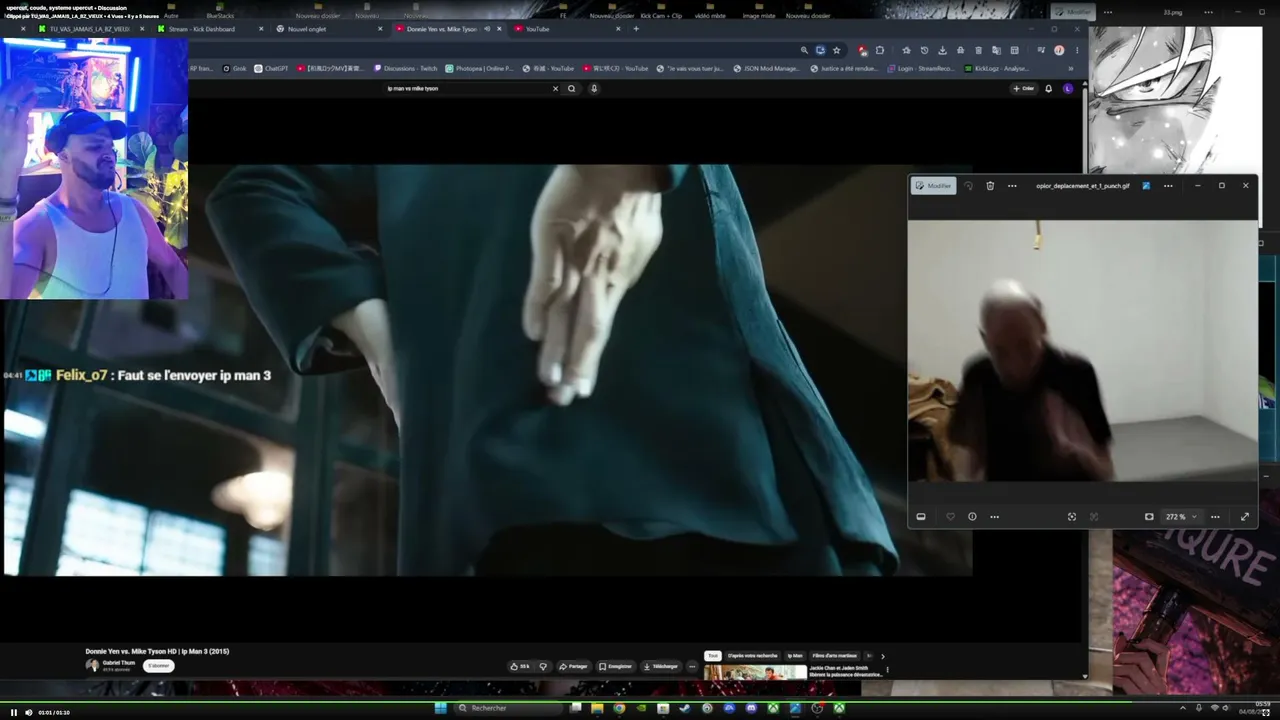Select the Donnie Yen vs. Mike Tyson tab
This screenshot has height=720, width=1280.
(448, 29)
